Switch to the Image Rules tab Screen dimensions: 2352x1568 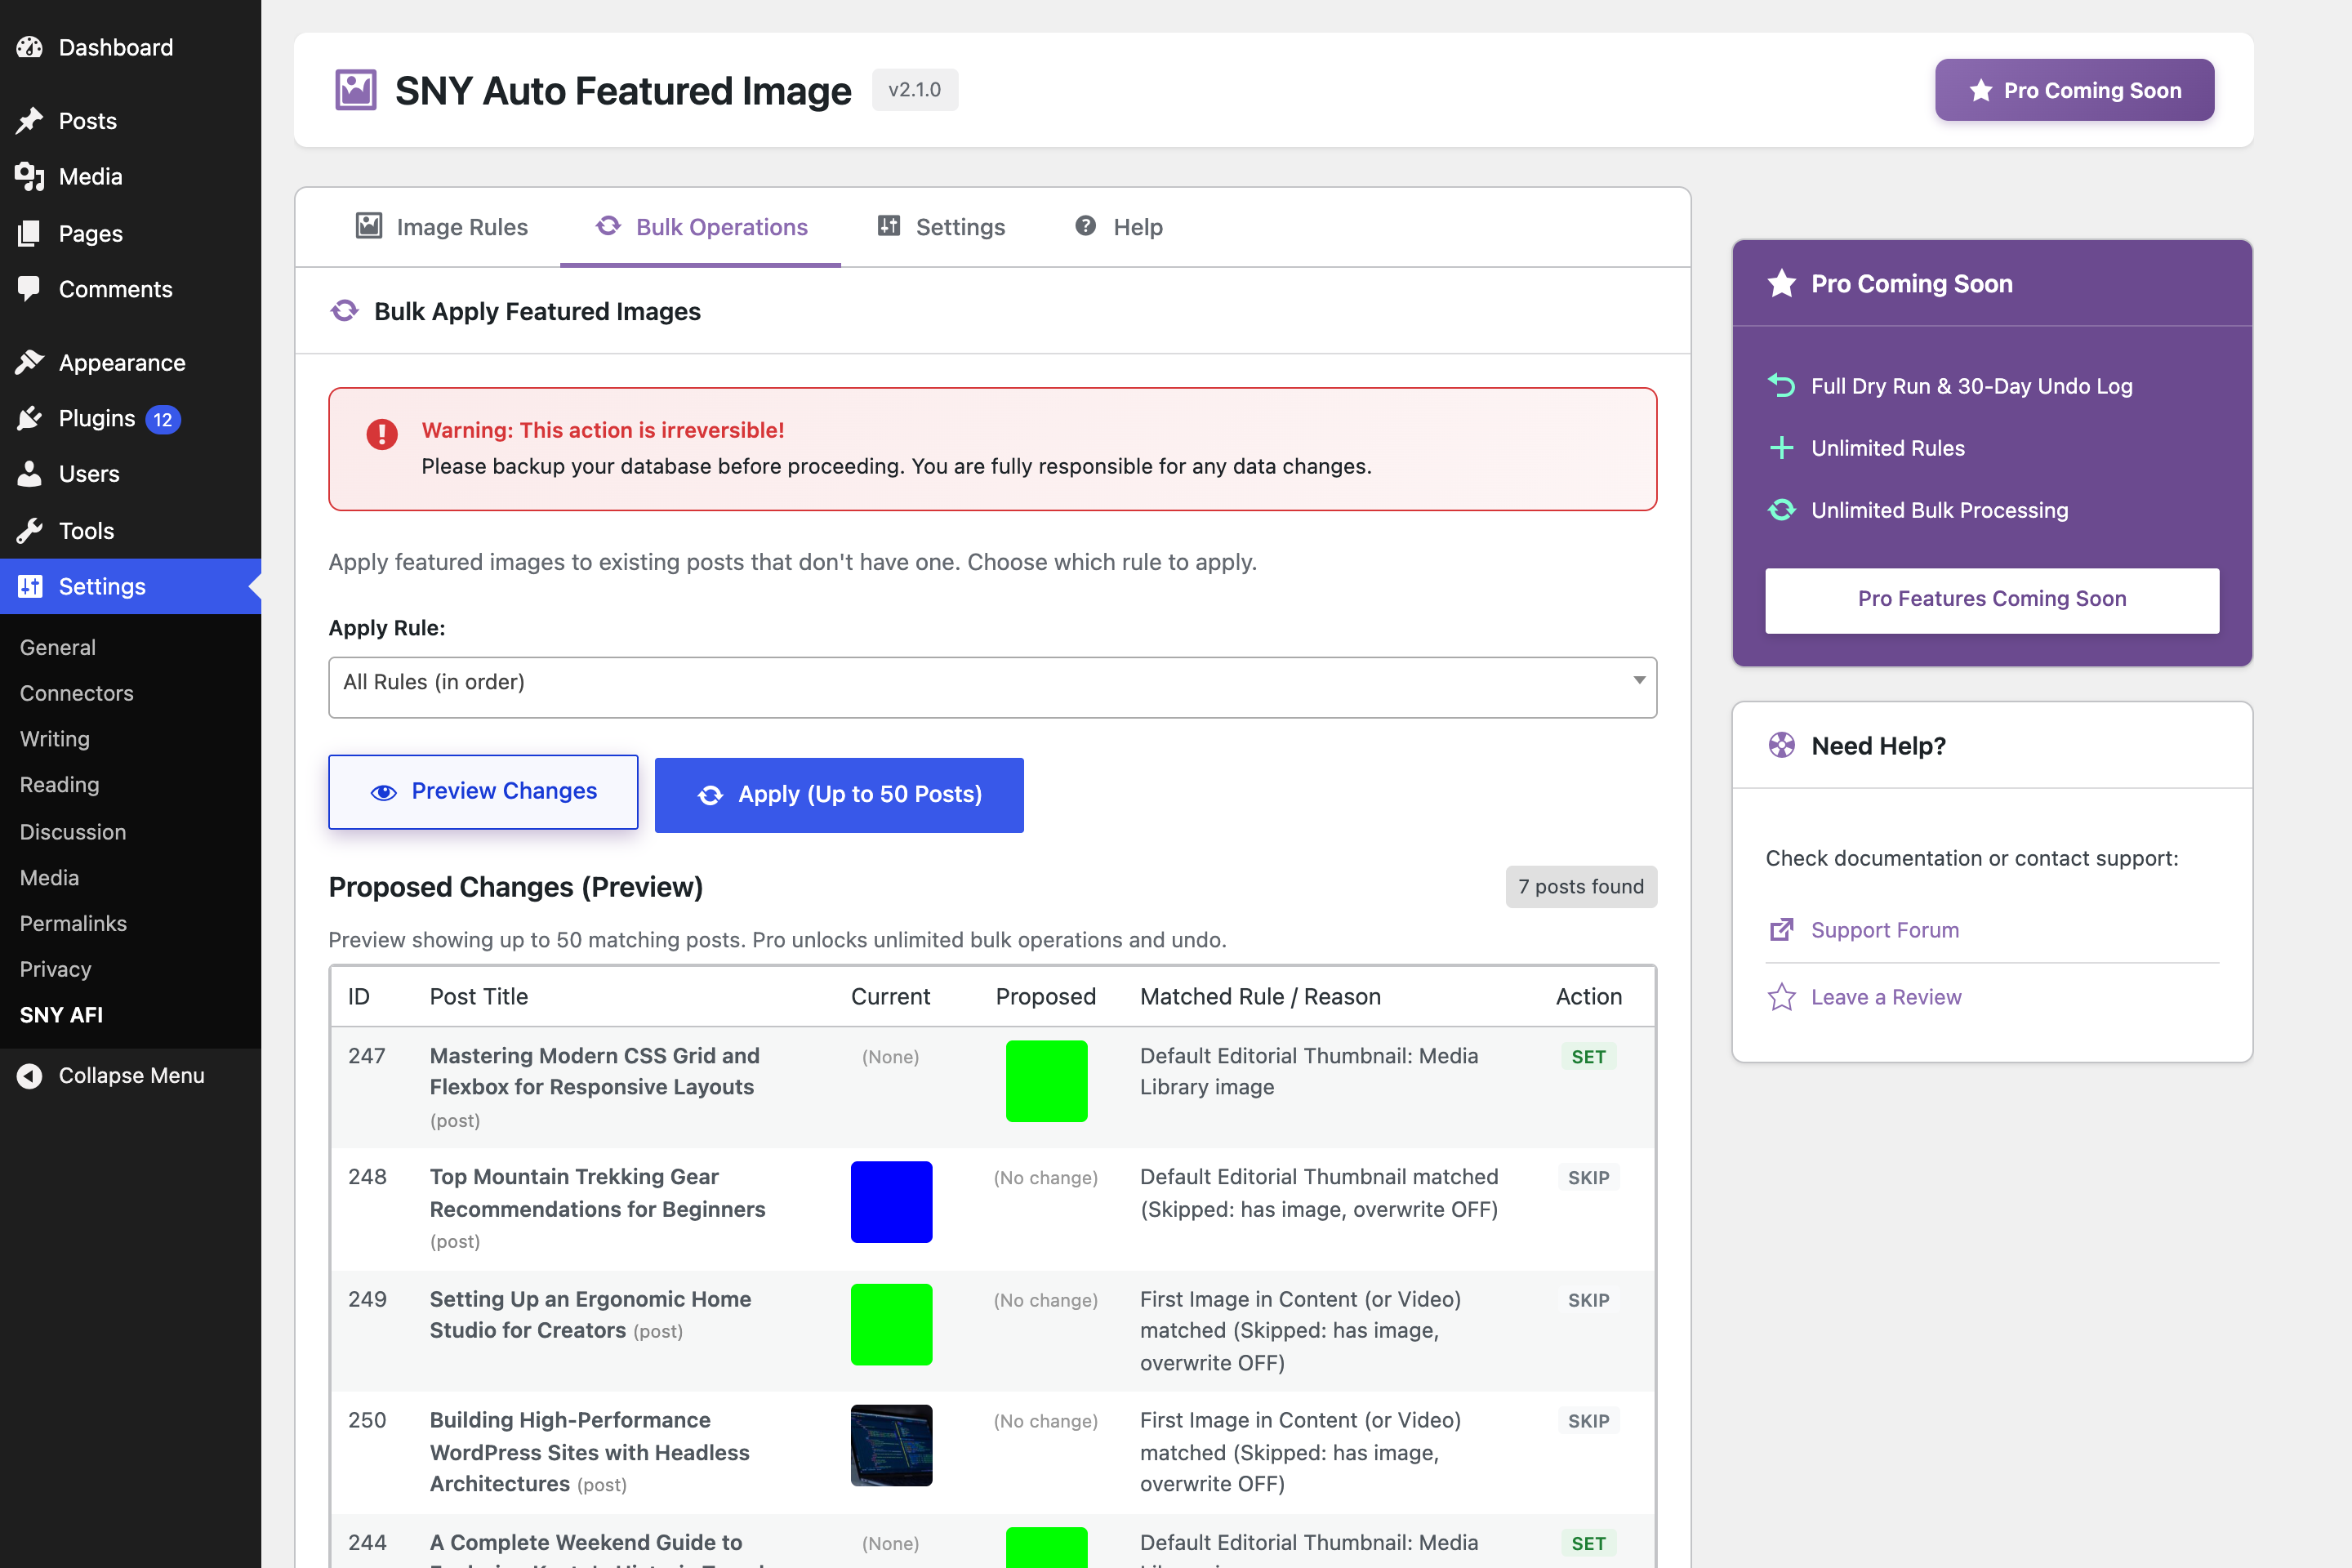[442, 227]
